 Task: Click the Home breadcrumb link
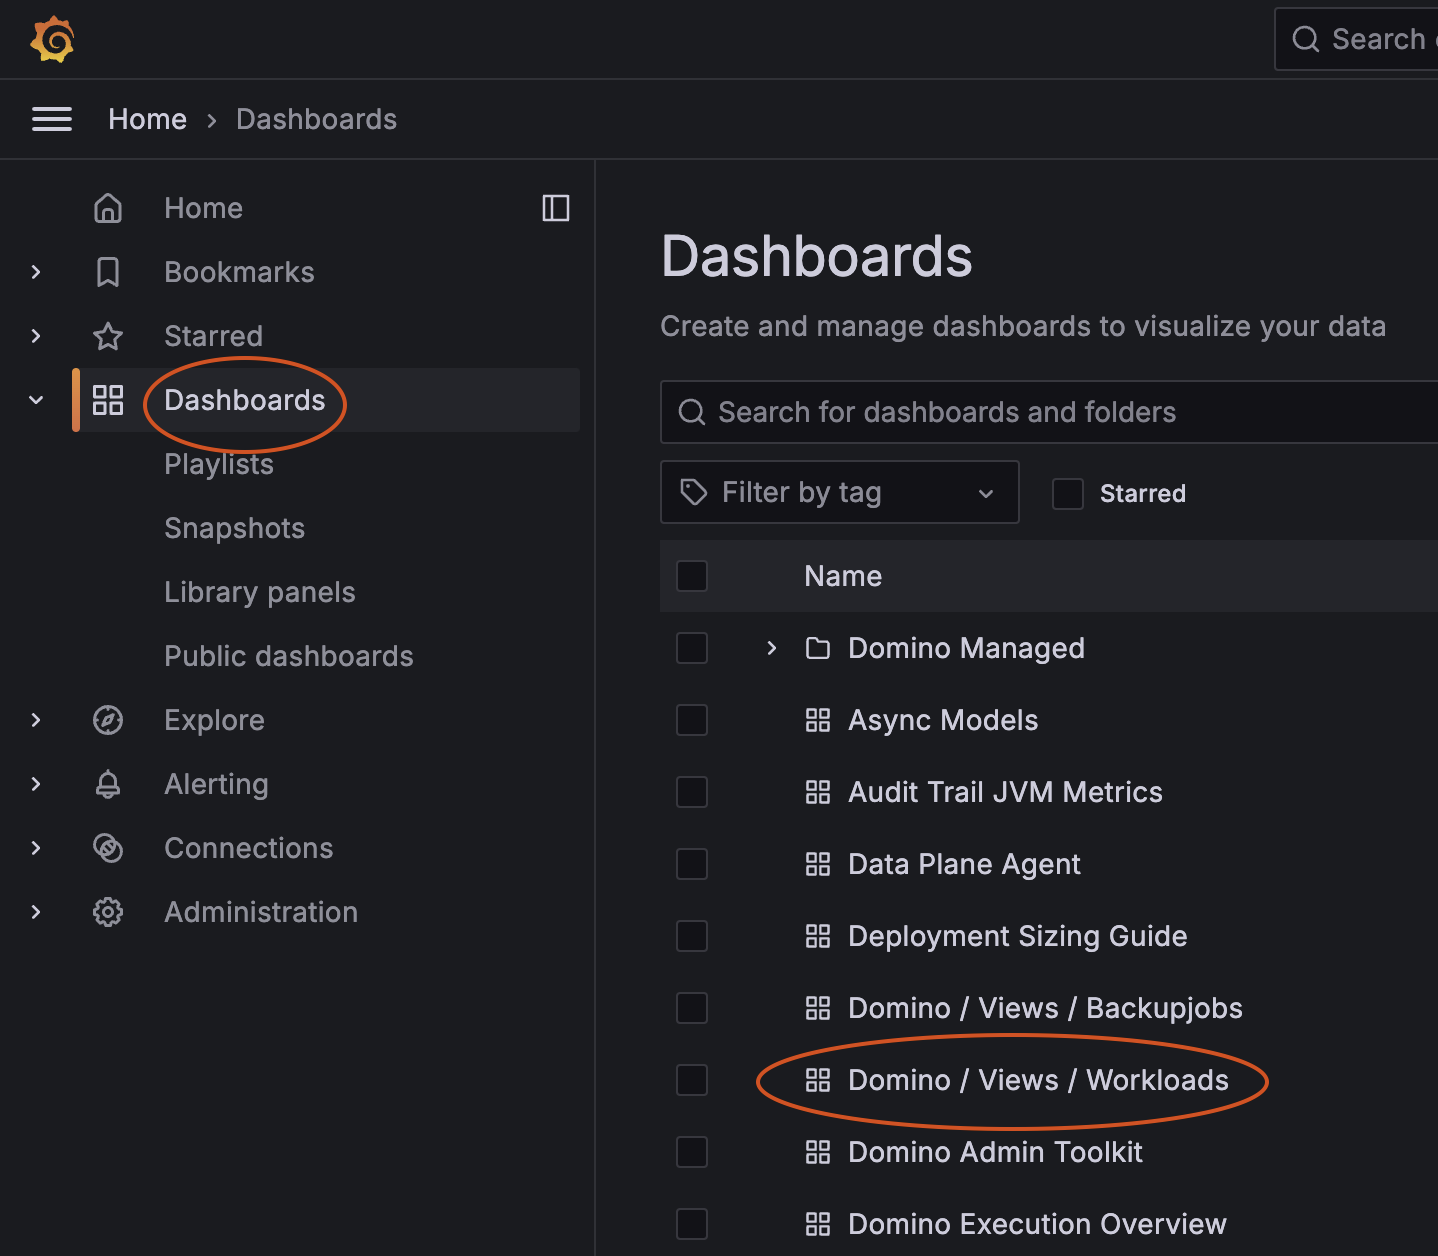coord(148,119)
